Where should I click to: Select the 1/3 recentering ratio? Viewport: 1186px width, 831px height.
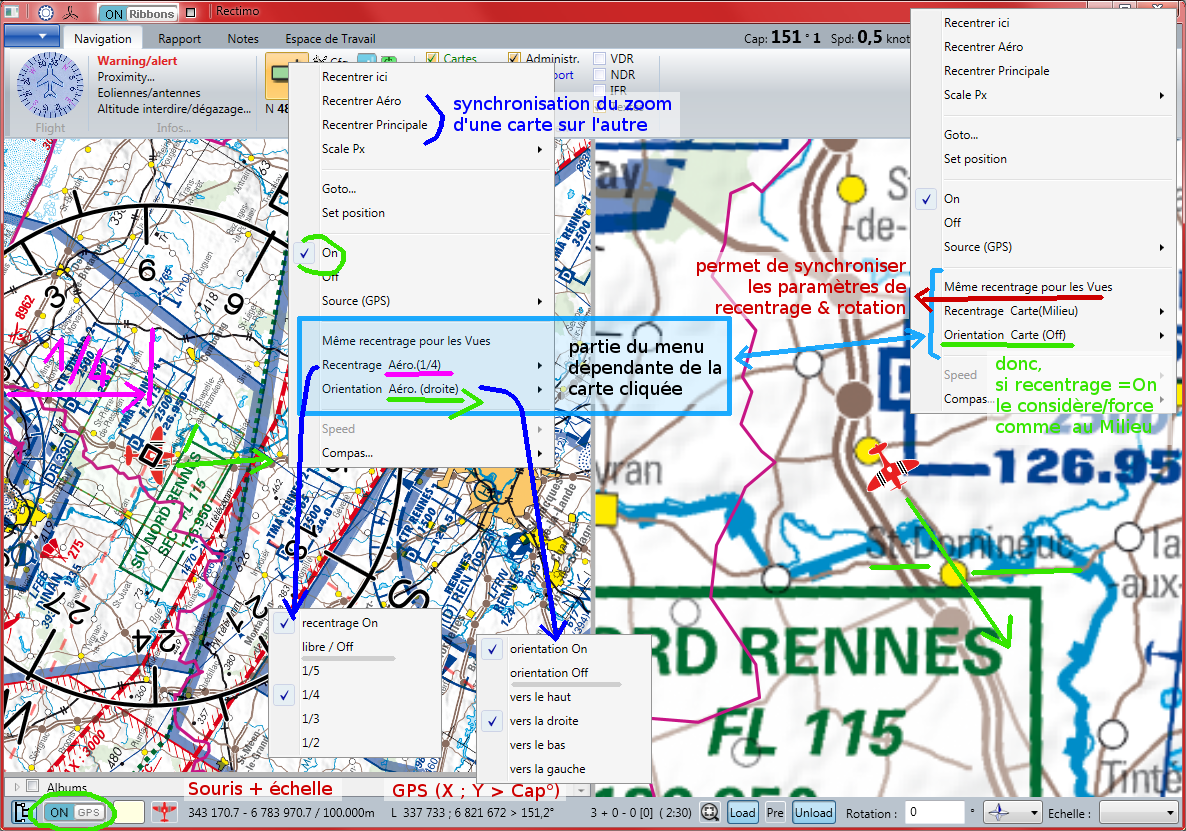[x=355, y=719]
